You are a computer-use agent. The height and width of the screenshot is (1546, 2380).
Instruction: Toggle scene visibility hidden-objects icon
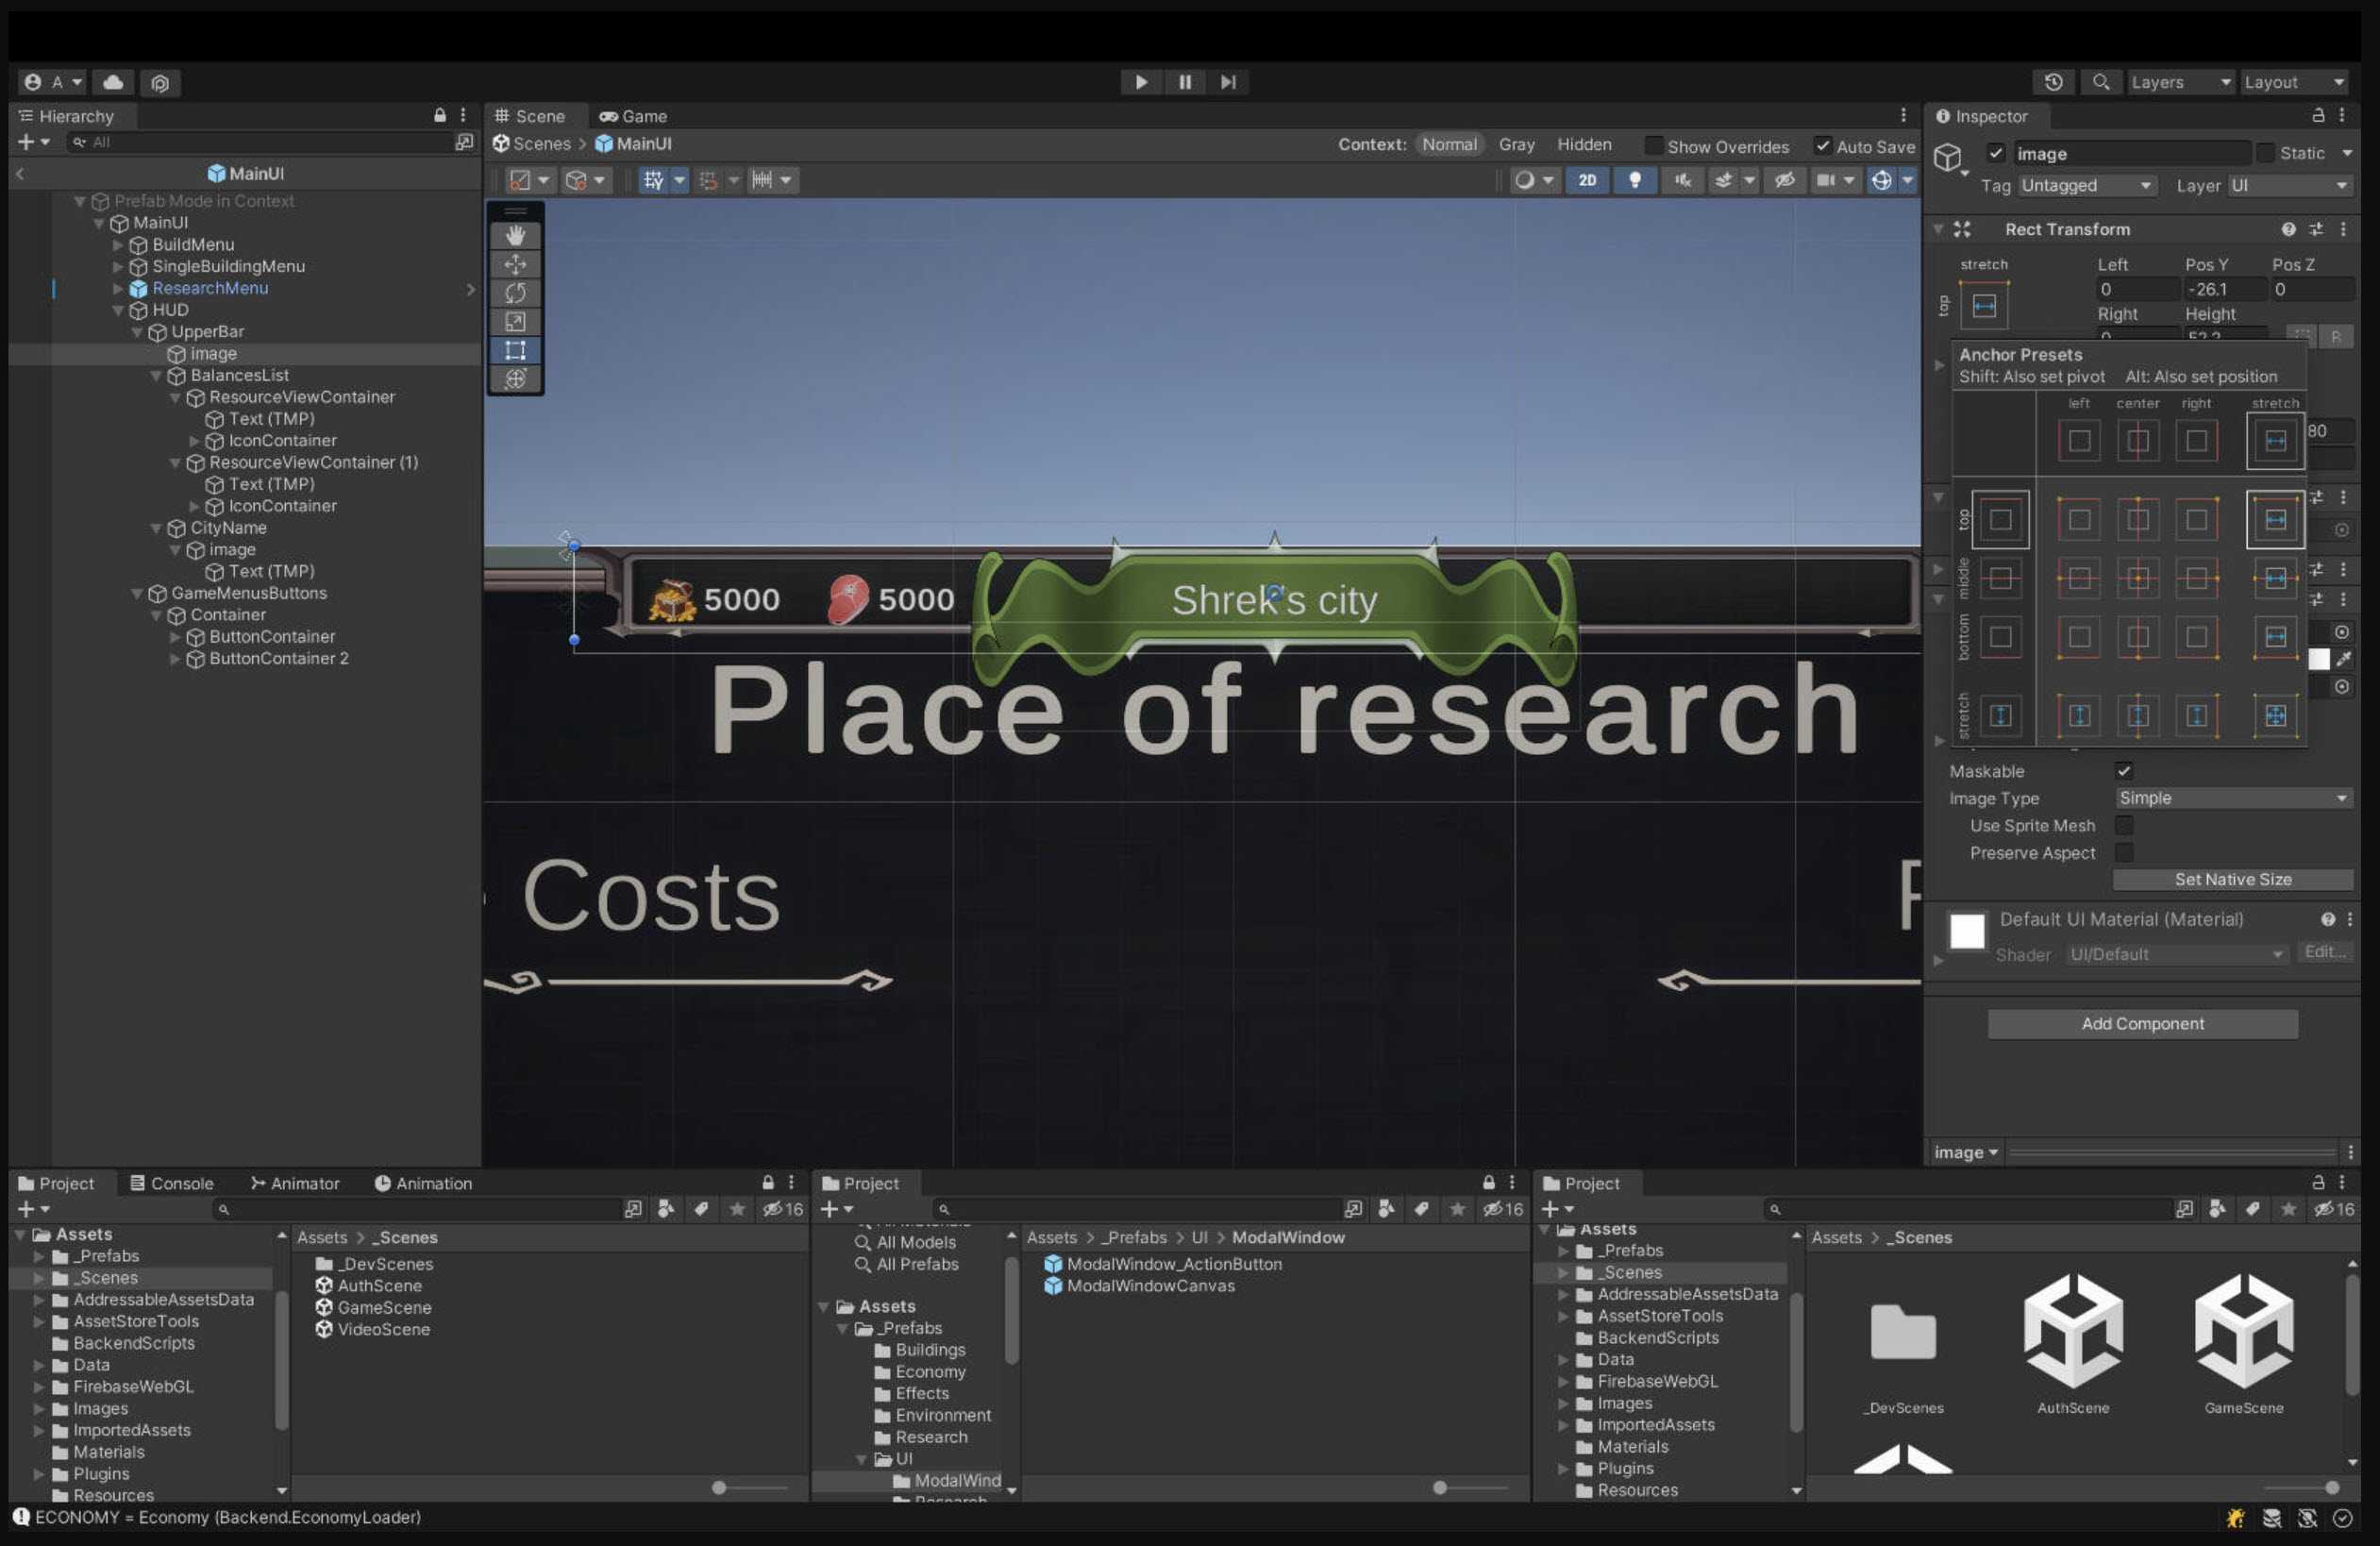1785,180
